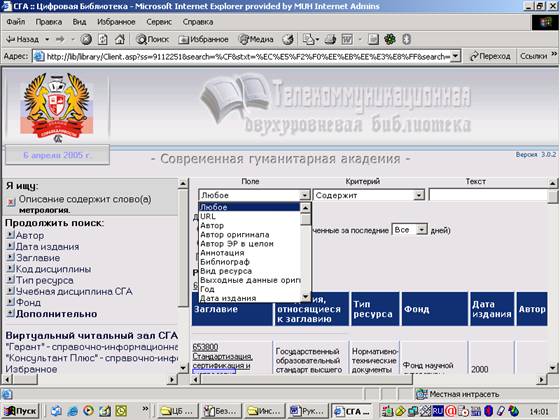Open the Поиск search toolbar button
This screenshot has height=420, width=560.
[152, 39]
